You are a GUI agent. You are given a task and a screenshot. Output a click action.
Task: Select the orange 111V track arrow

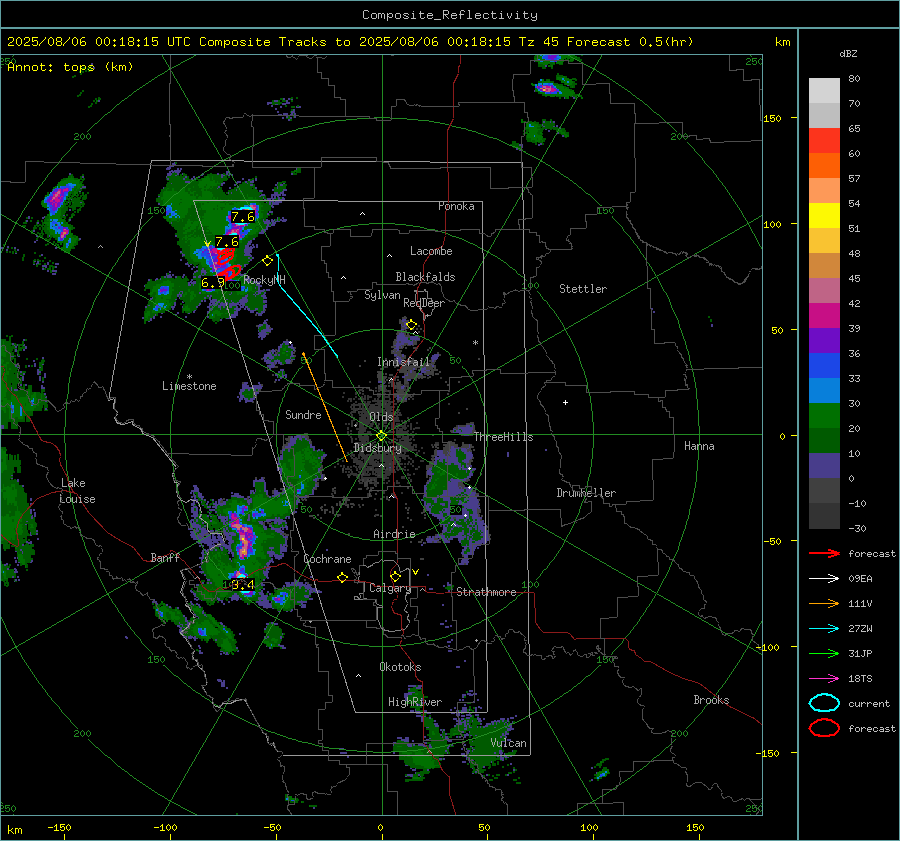(x=824, y=603)
